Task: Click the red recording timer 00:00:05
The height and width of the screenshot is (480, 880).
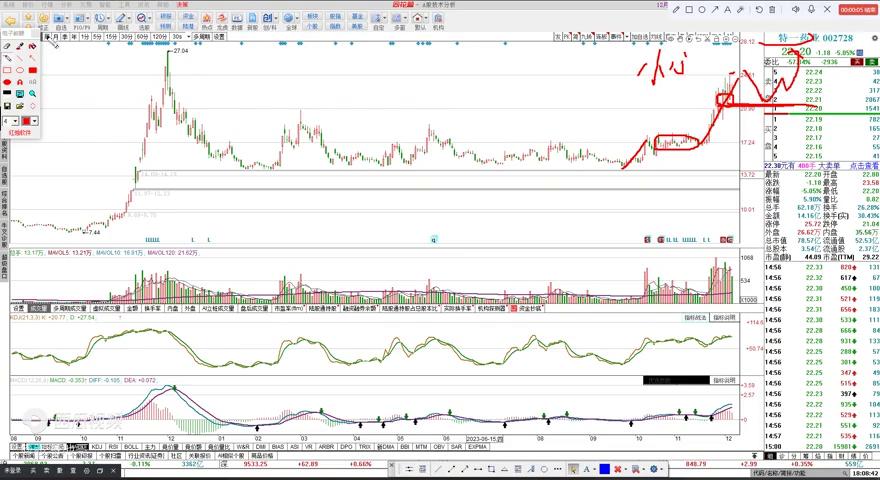Action: coord(858,10)
